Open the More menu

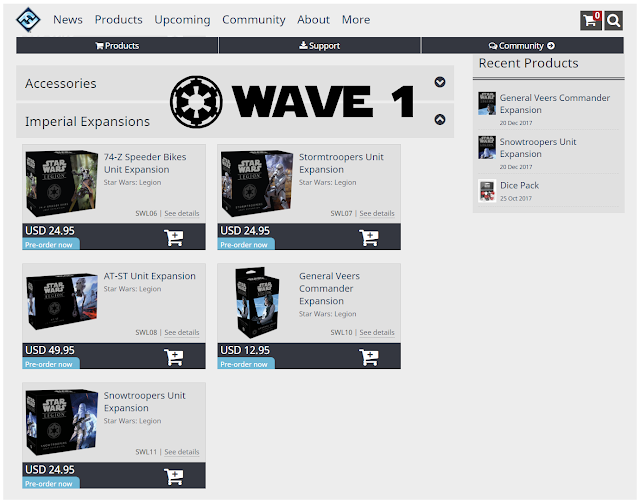click(356, 20)
